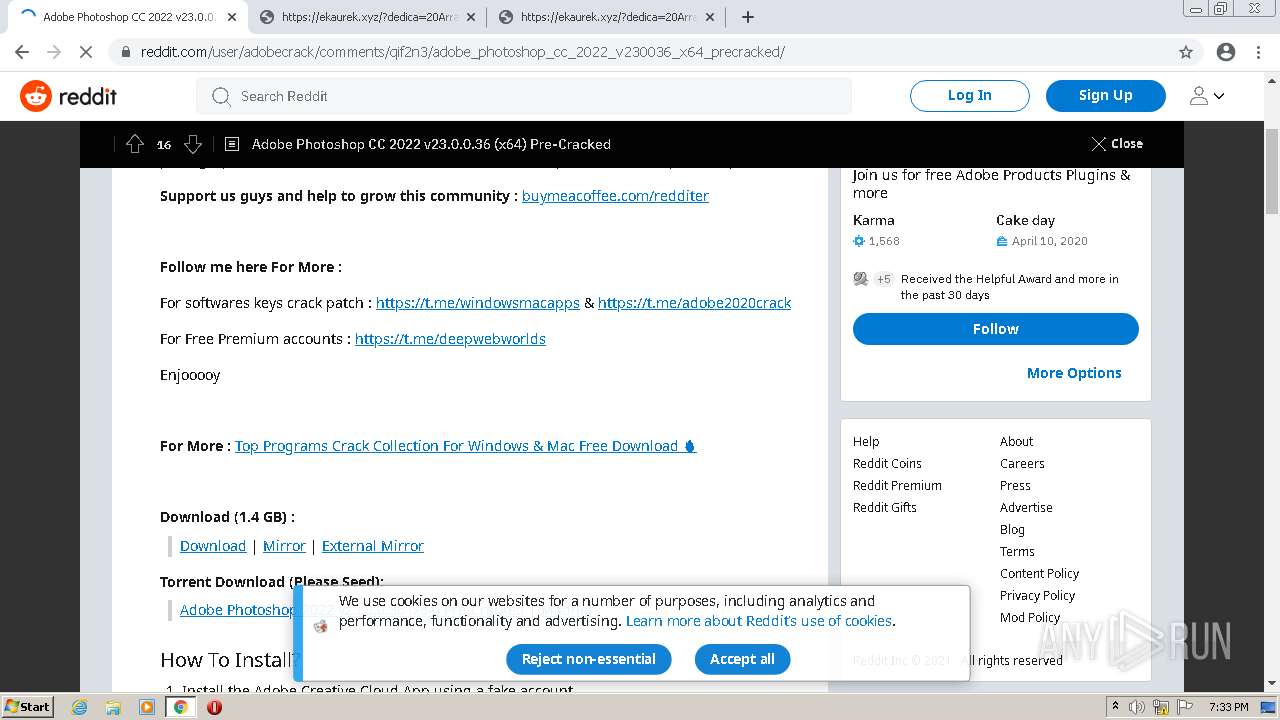Click the +5 awards badge
Screen dimensions: 1280x720
884,279
